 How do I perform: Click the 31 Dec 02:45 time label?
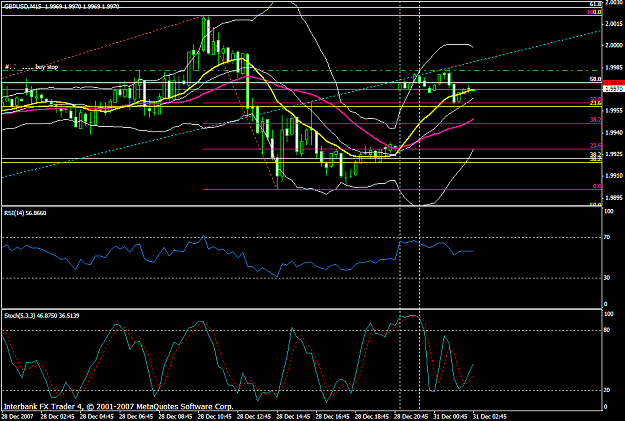[x=489, y=417]
